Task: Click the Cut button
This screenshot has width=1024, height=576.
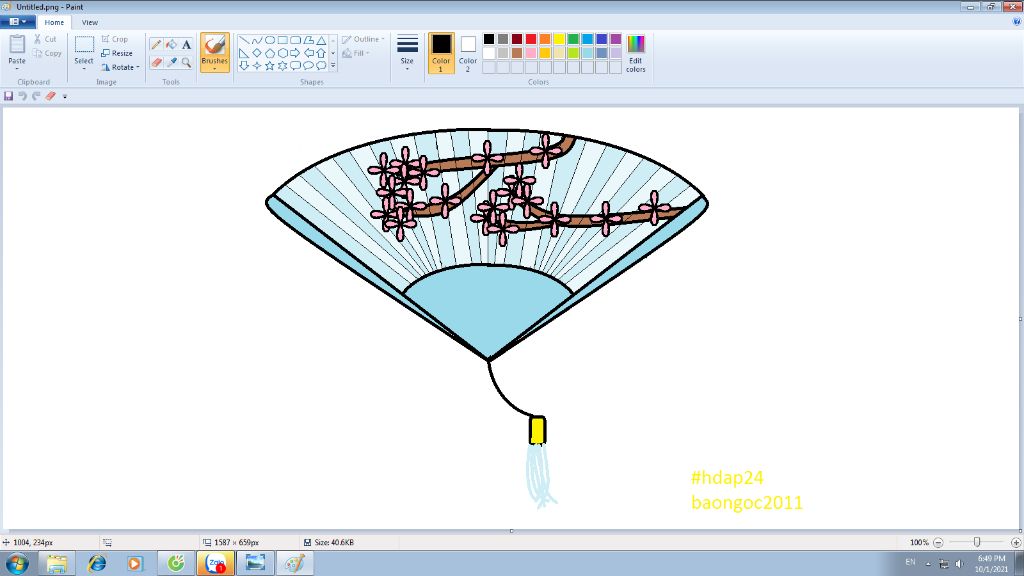Action: [x=45, y=39]
